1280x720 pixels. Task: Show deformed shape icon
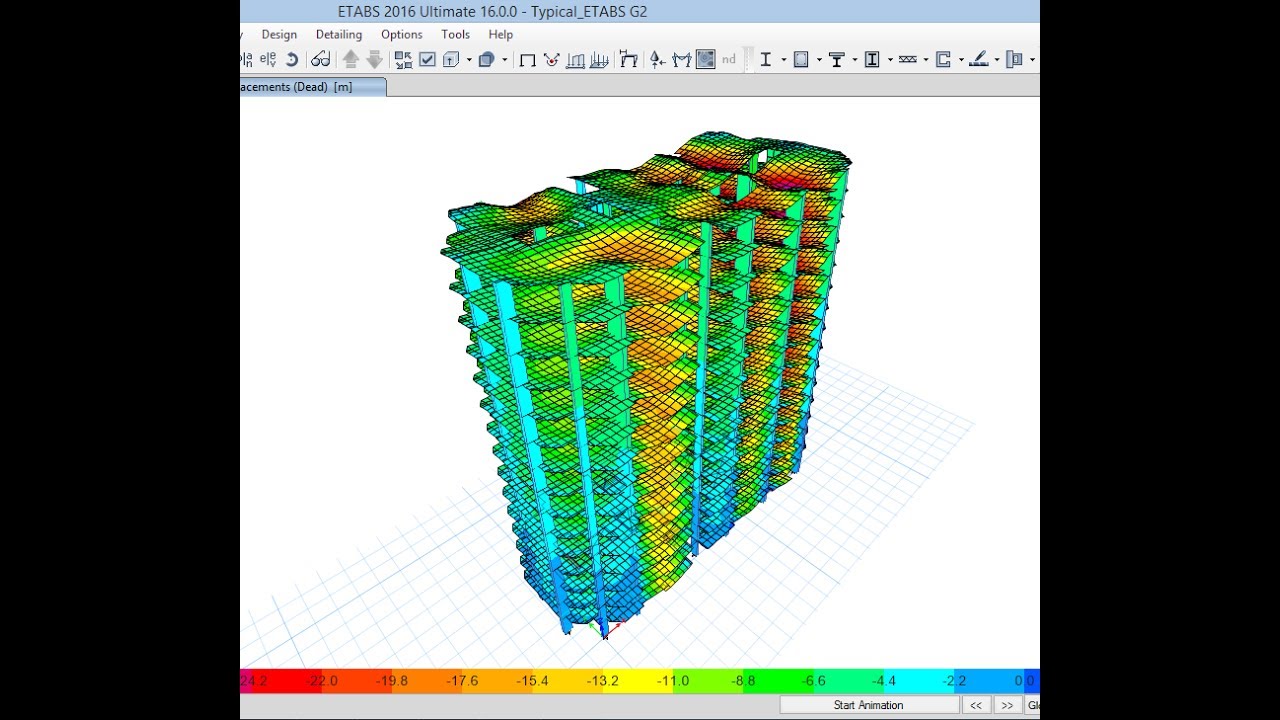pyautogui.click(x=551, y=60)
